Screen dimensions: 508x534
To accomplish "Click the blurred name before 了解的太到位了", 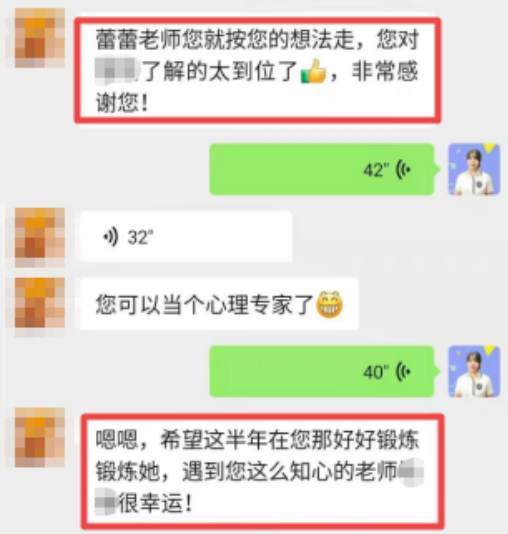I will click(117, 72).
